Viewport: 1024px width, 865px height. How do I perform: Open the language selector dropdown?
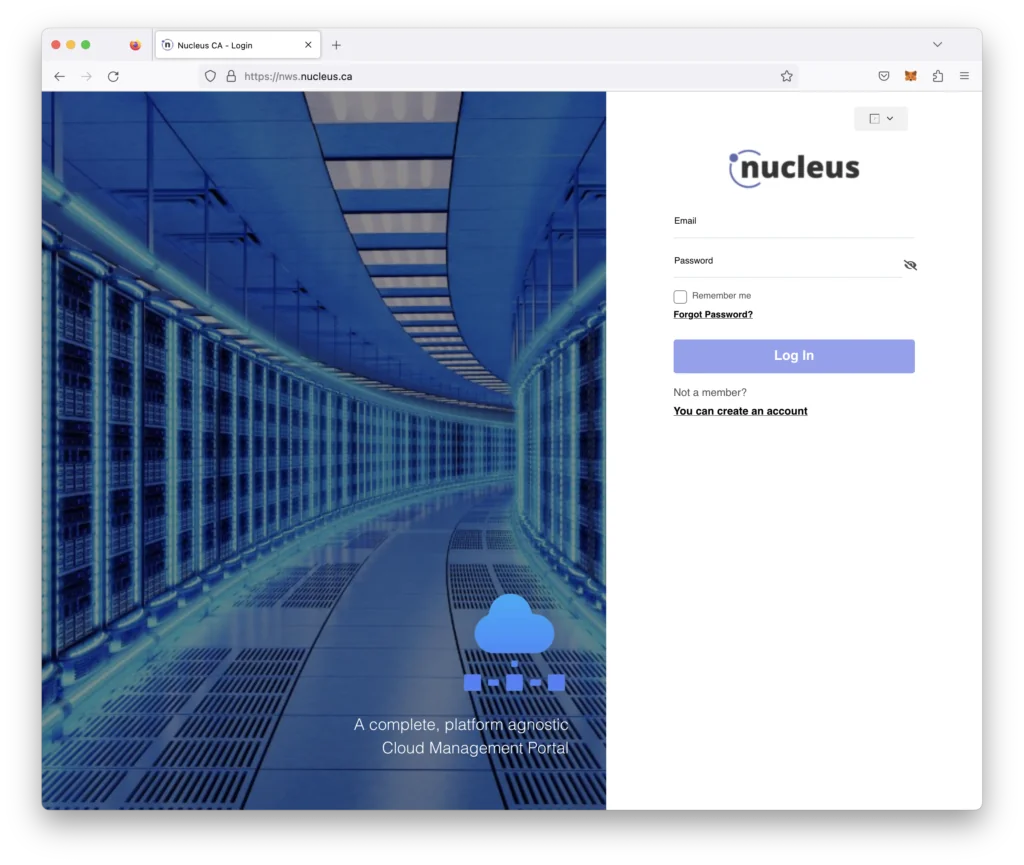[880, 119]
